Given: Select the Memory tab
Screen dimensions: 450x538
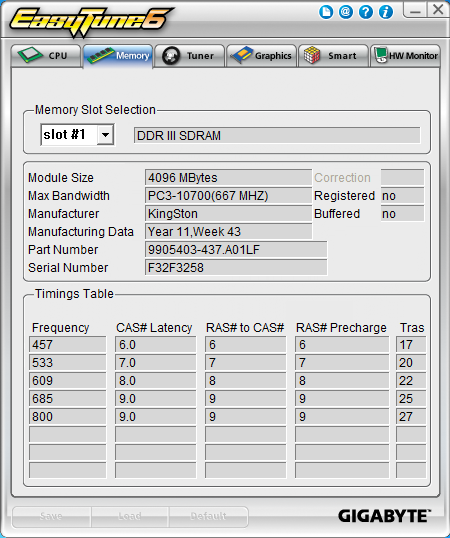Looking at the screenshot, I should 118,56.
